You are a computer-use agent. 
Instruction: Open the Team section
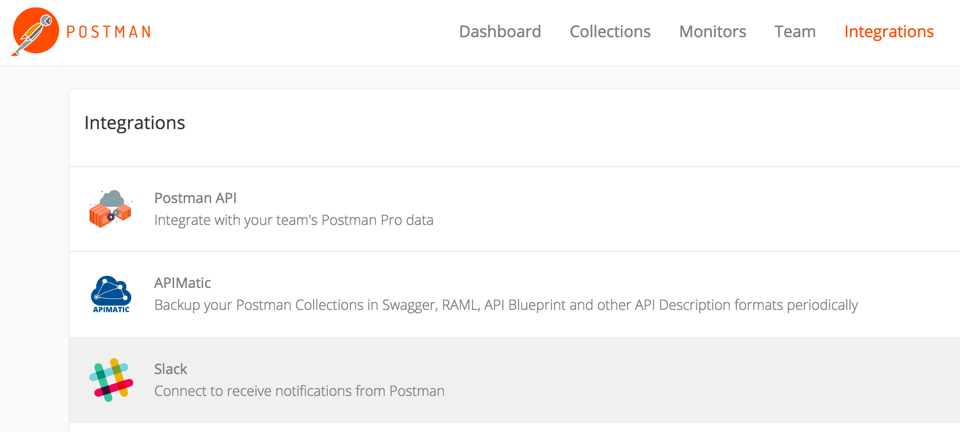pyautogui.click(x=795, y=31)
